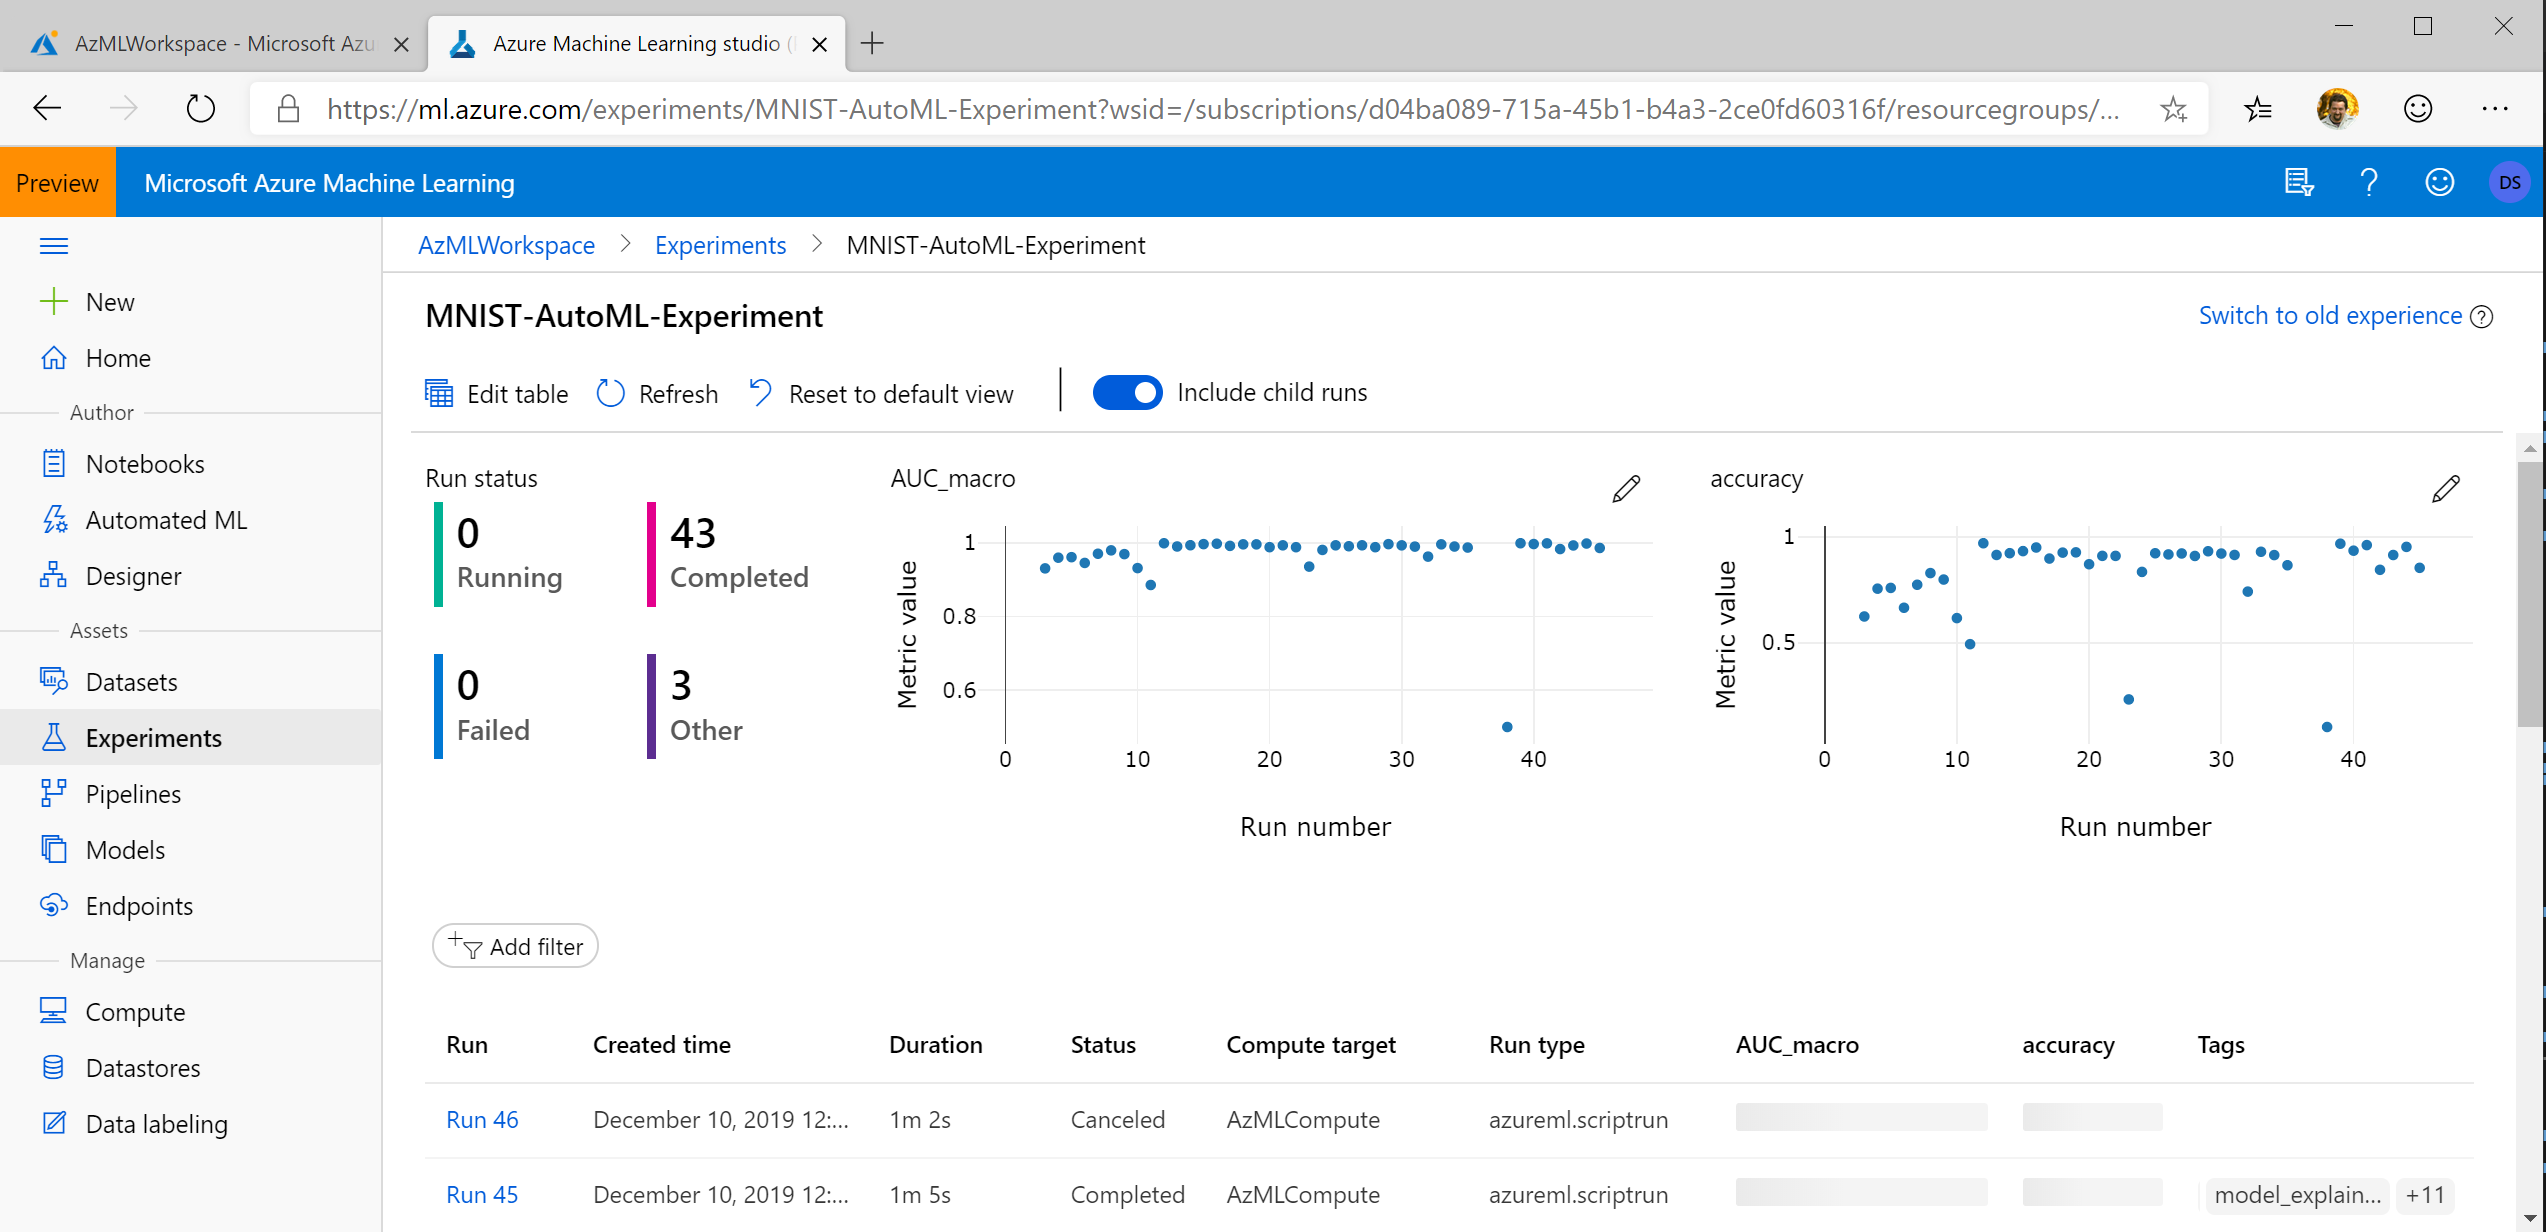Click the Add filter button
This screenshot has height=1232, width=2546.
point(515,946)
